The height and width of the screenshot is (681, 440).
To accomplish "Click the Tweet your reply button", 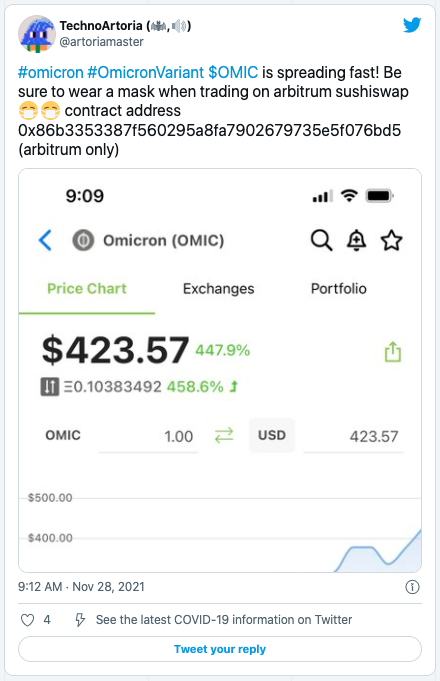I will tap(220, 649).
